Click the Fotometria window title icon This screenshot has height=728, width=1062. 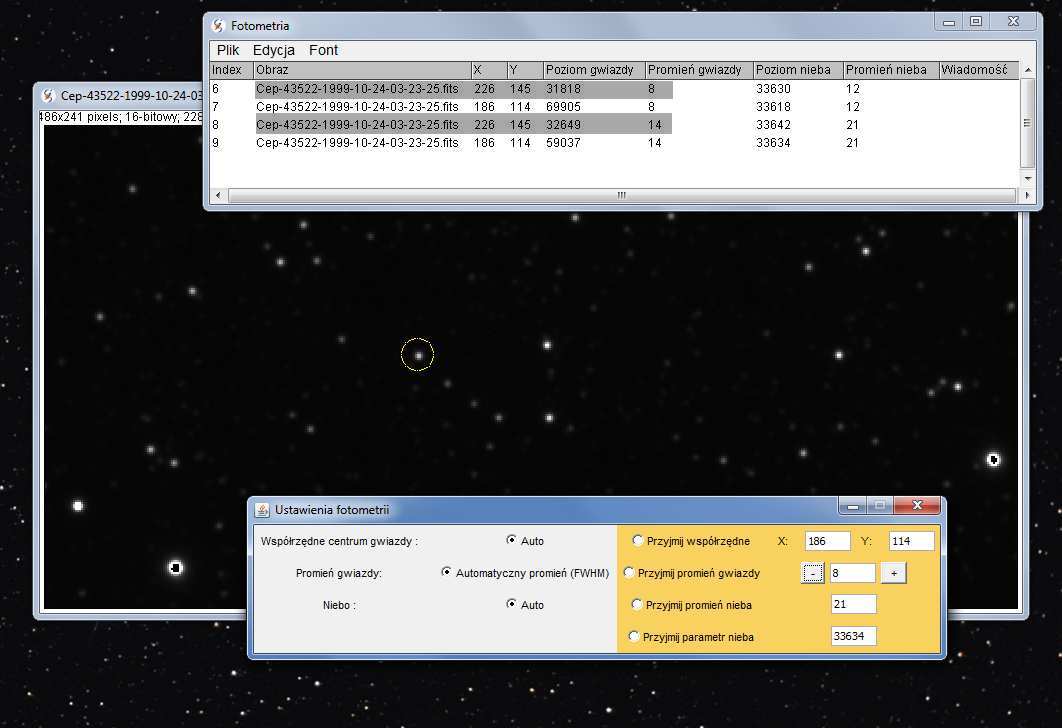point(218,25)
